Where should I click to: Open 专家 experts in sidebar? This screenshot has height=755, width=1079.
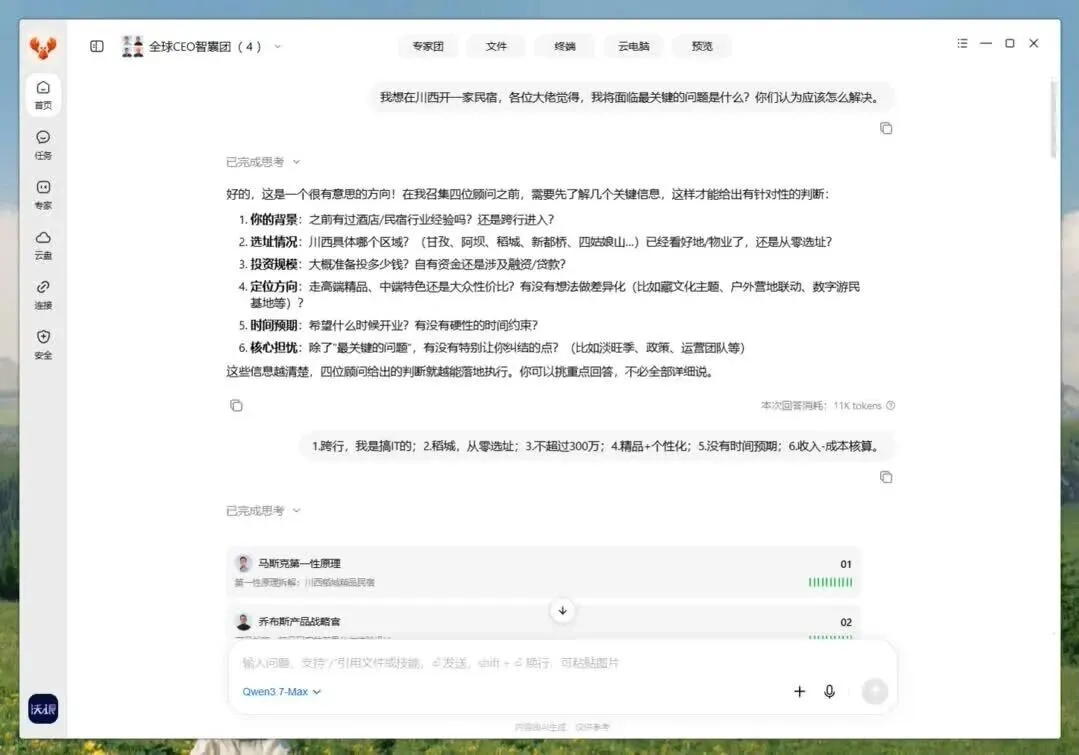click(x=43, y=195)
